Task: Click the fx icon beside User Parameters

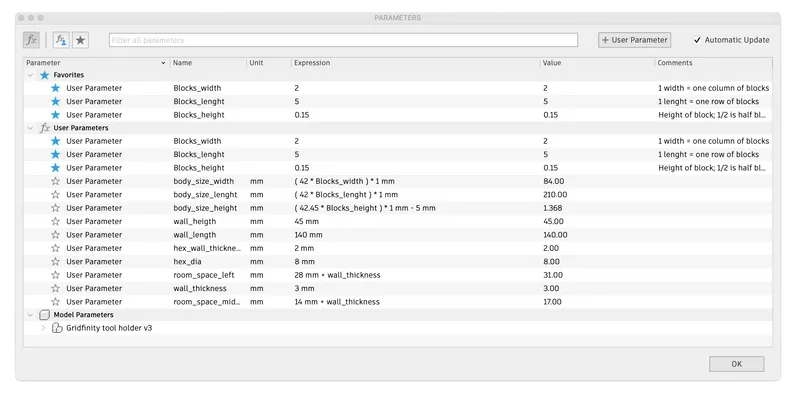Action: coord(45,128)
